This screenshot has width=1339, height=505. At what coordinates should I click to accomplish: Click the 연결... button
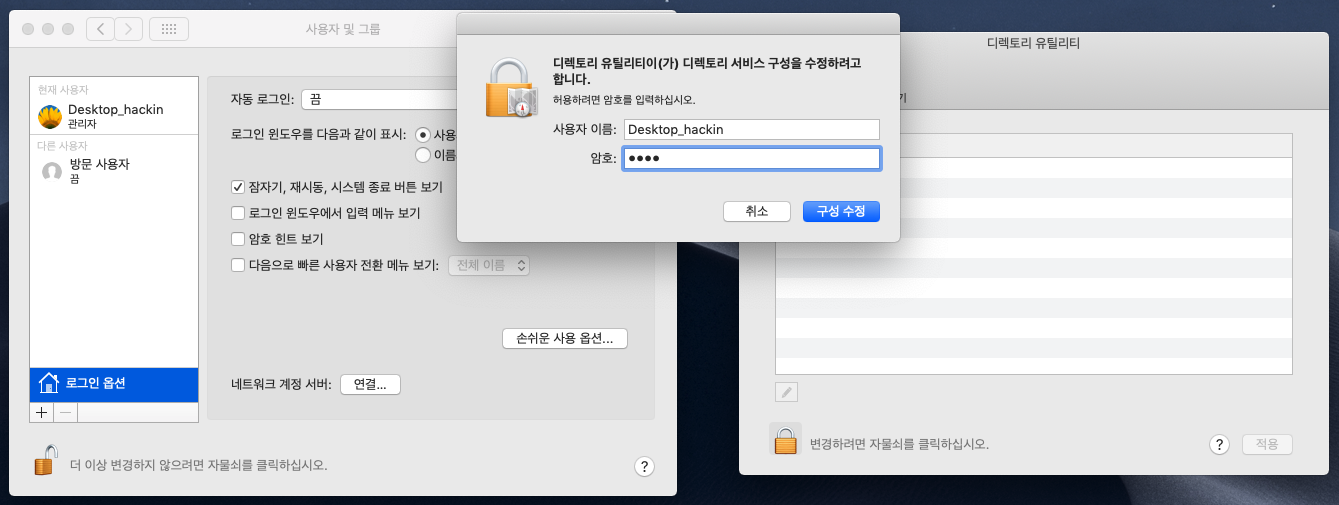point(371,385)
